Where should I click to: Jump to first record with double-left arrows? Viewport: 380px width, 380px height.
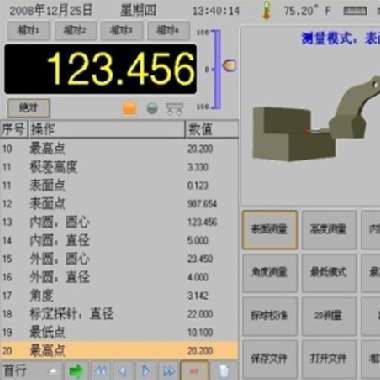pos(101,371)
